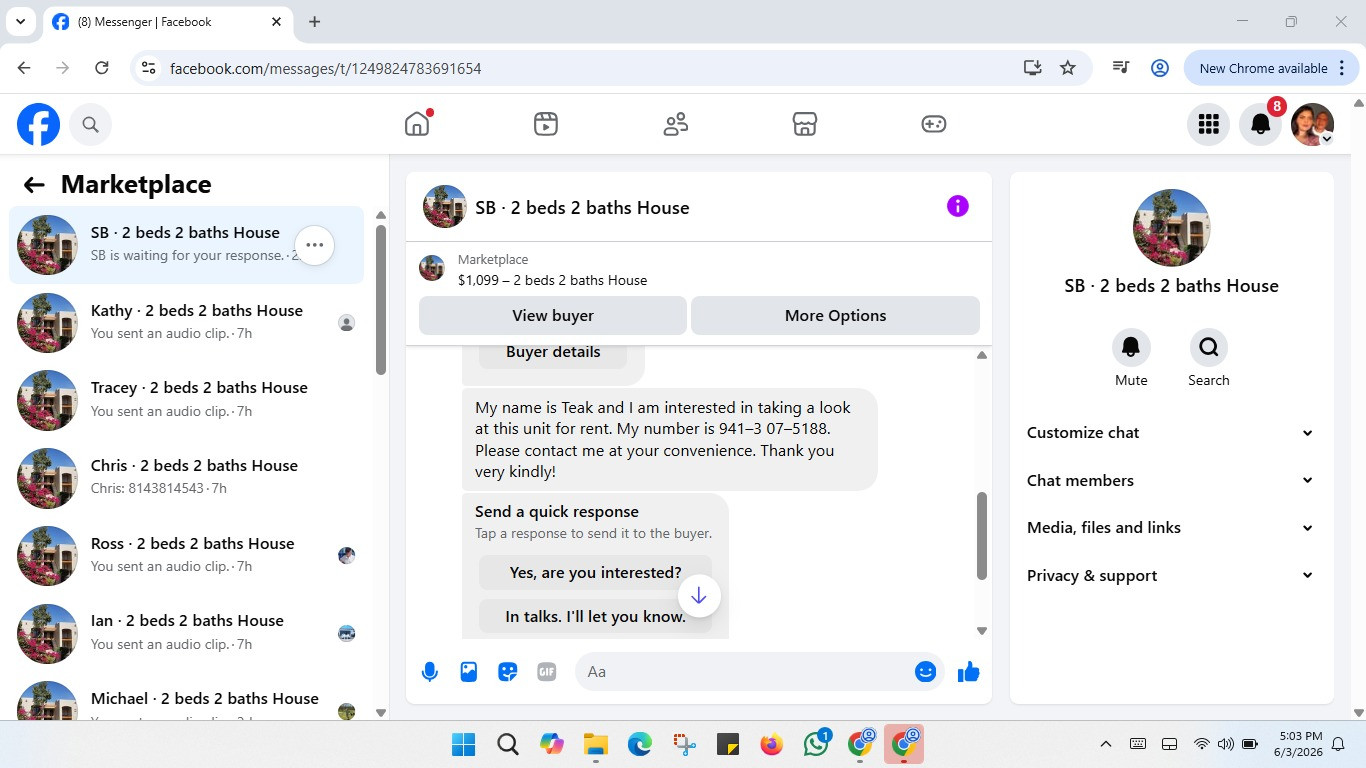The width and height of the screenshot is (1366, 768).
Task: Send quick reply 'Yes, are you interested?'
Action: [595, 573]
